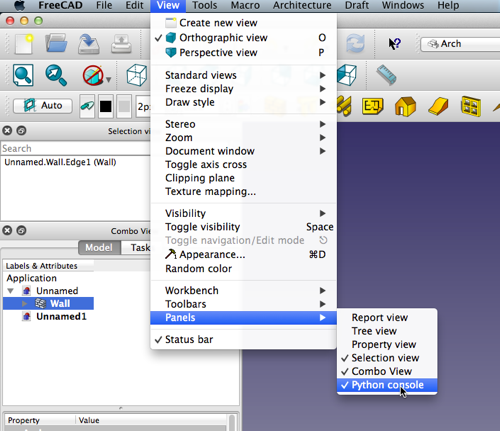The image size is (500, 431).
Task: Uncheck Combo View in Panels submenu
Action: [387, 371]
